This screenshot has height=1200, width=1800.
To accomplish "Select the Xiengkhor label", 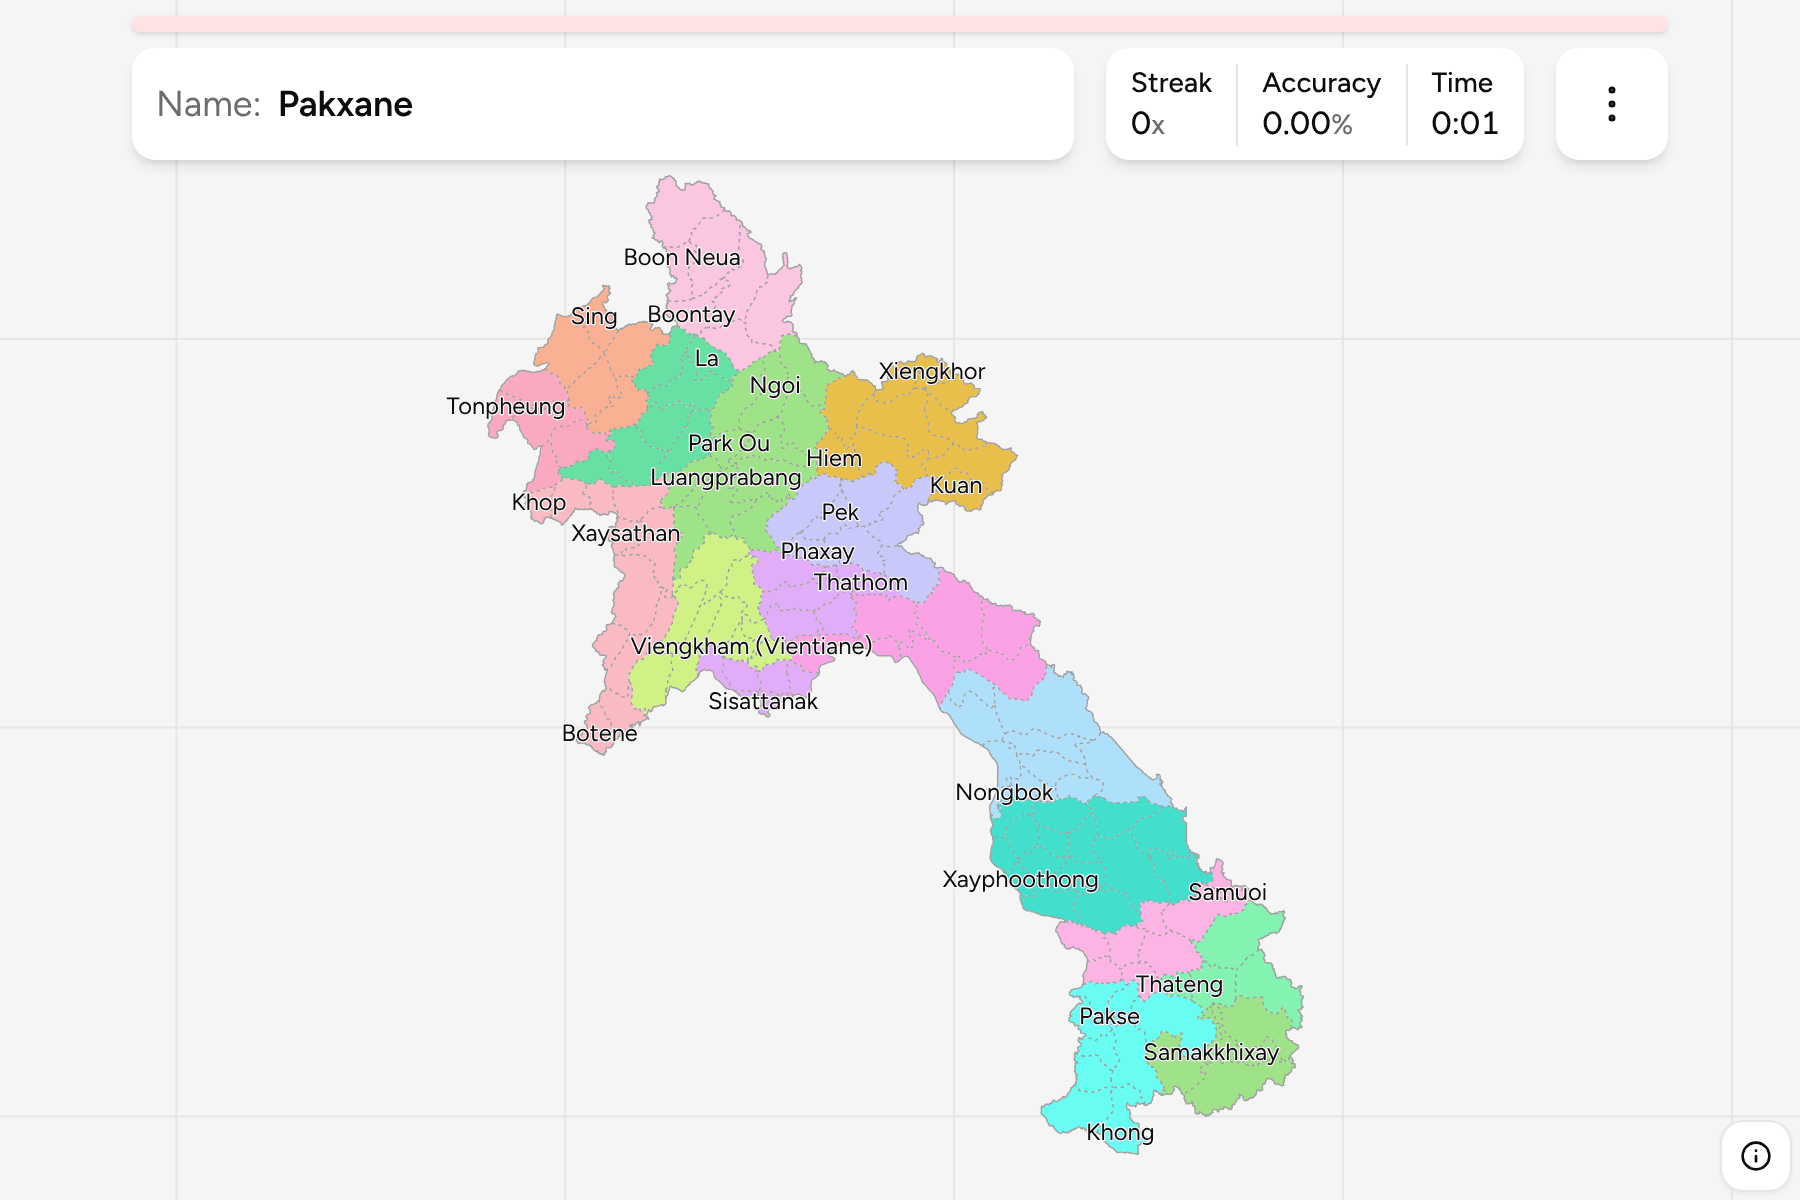I will click(x=932, y=372).
